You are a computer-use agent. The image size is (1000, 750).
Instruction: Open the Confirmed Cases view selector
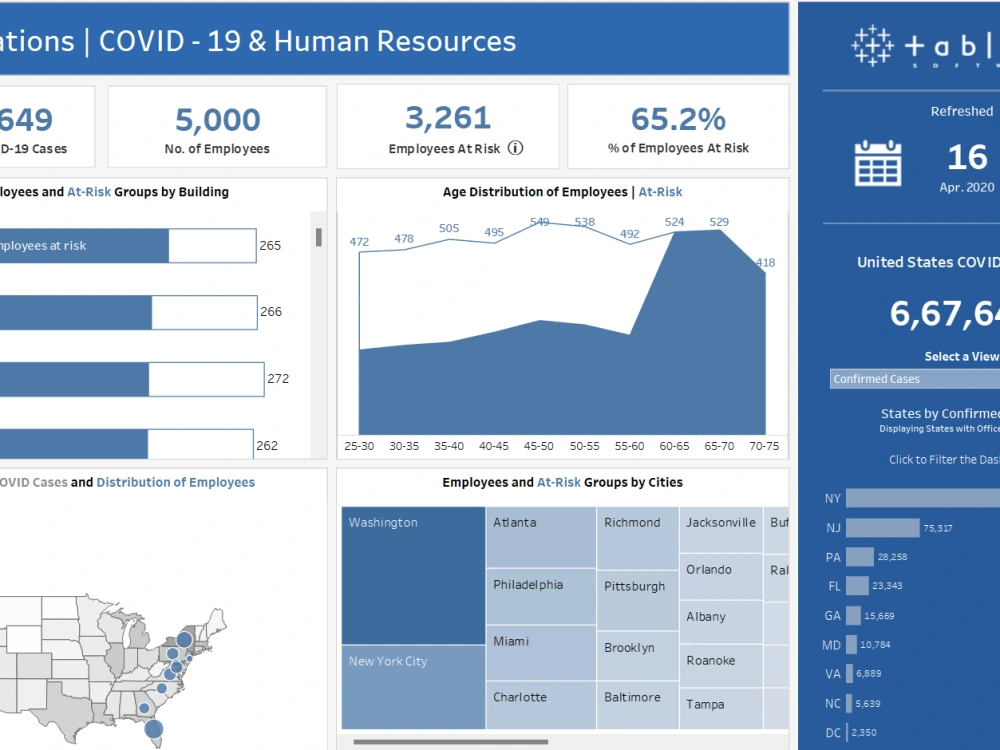[913, 378]
